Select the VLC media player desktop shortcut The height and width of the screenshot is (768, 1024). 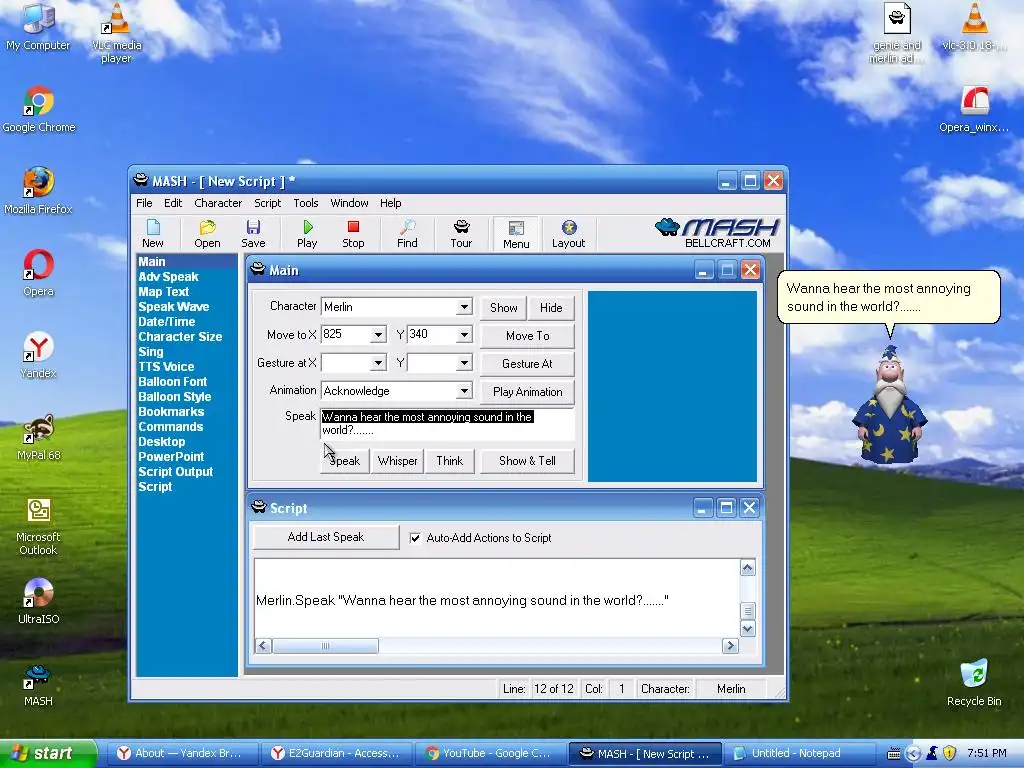point(116,33)
